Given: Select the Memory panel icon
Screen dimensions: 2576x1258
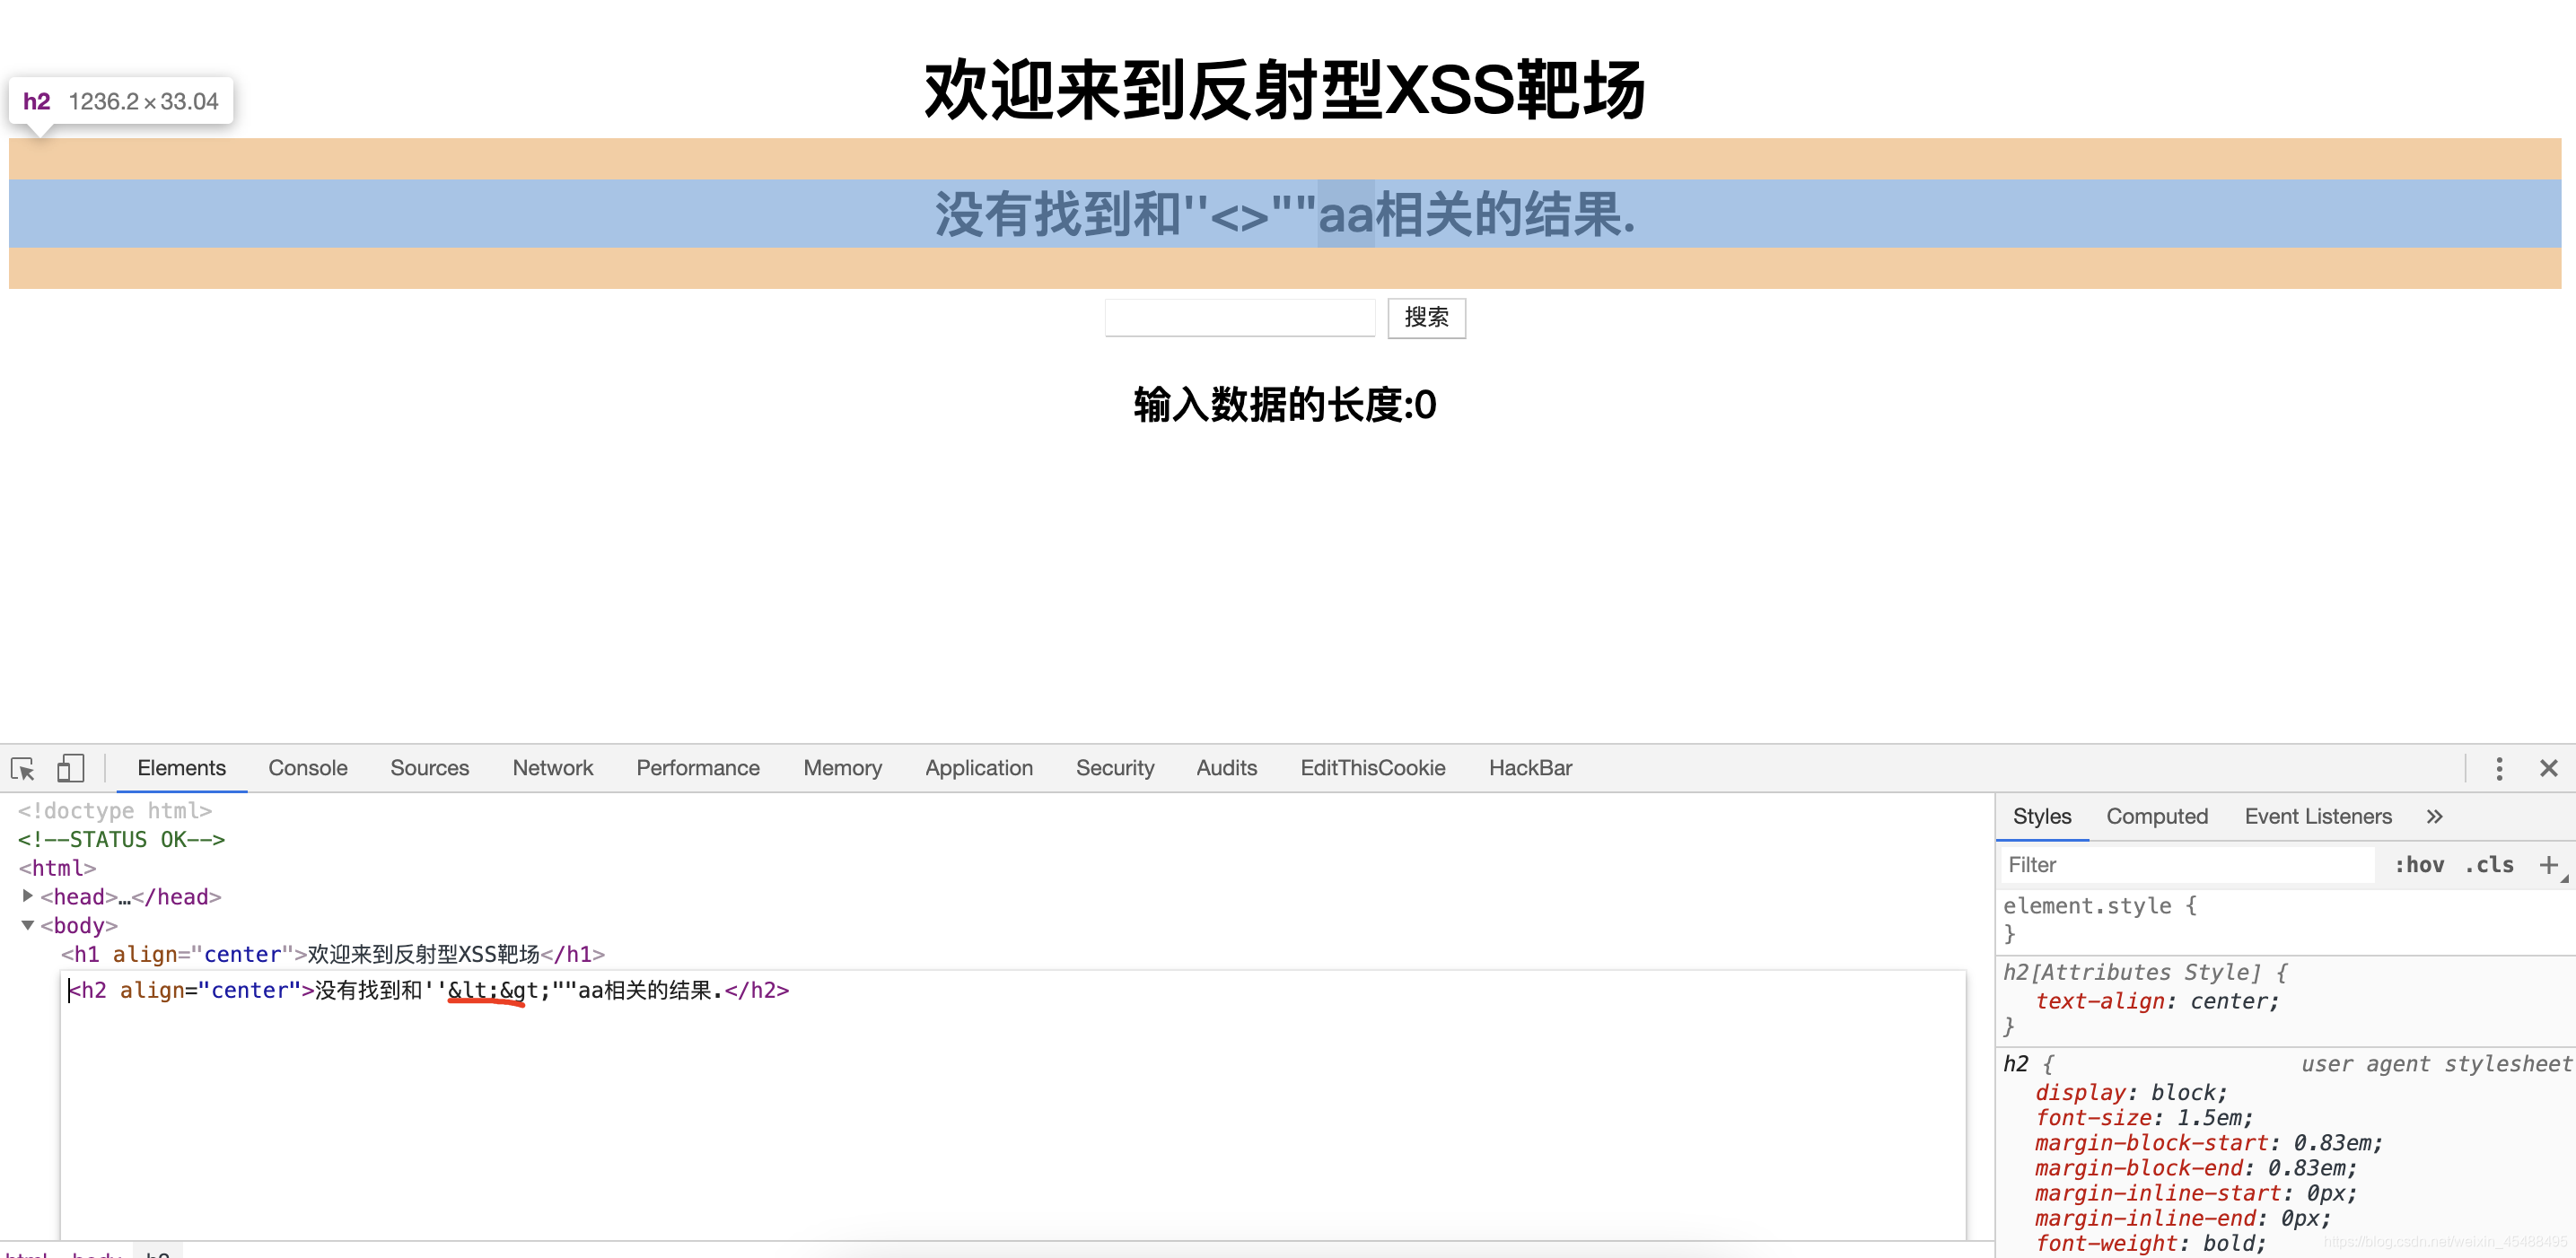Looking at the screenshot, I should (841, 769).
